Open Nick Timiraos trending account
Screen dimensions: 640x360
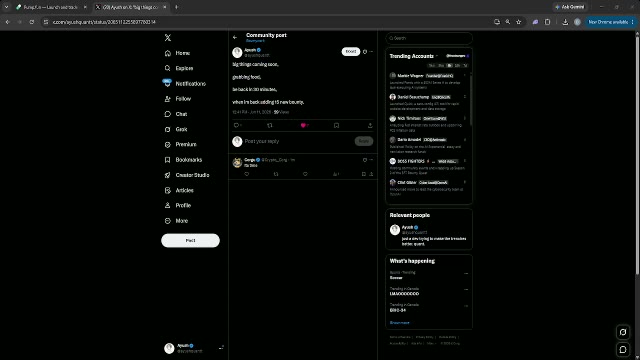[427, 124]
